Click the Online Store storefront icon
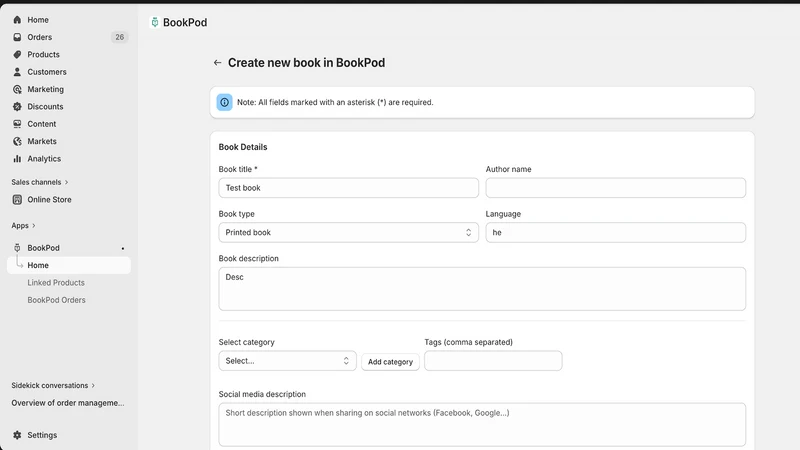The width and height of the screenshot is (800, 450). (17, 199)
